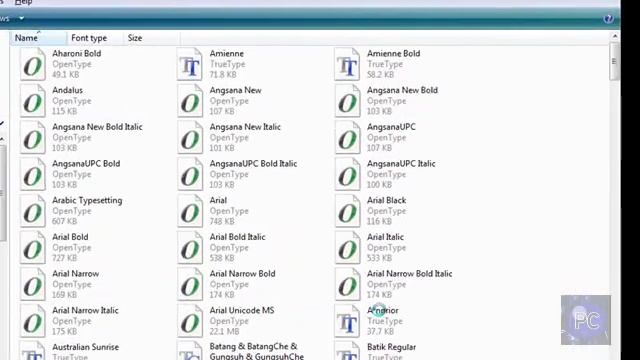Click the Angsana New Italic font icon
The image size is (640, 360).
(190, 138)
